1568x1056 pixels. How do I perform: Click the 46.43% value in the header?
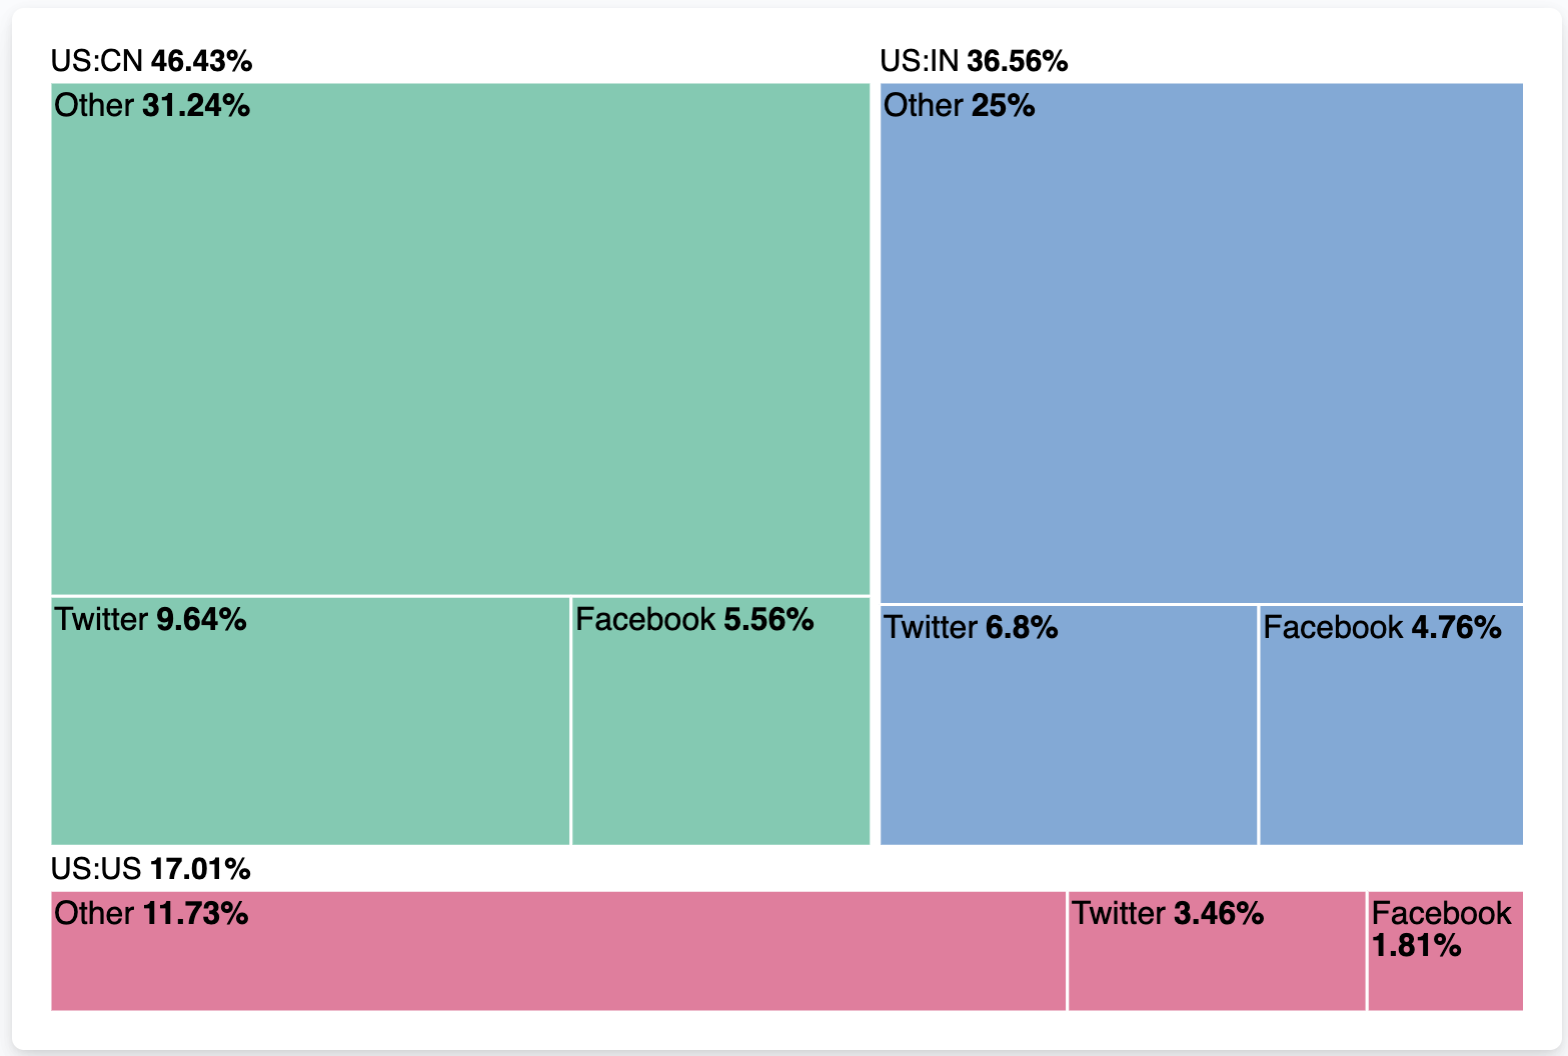(201, 61)
